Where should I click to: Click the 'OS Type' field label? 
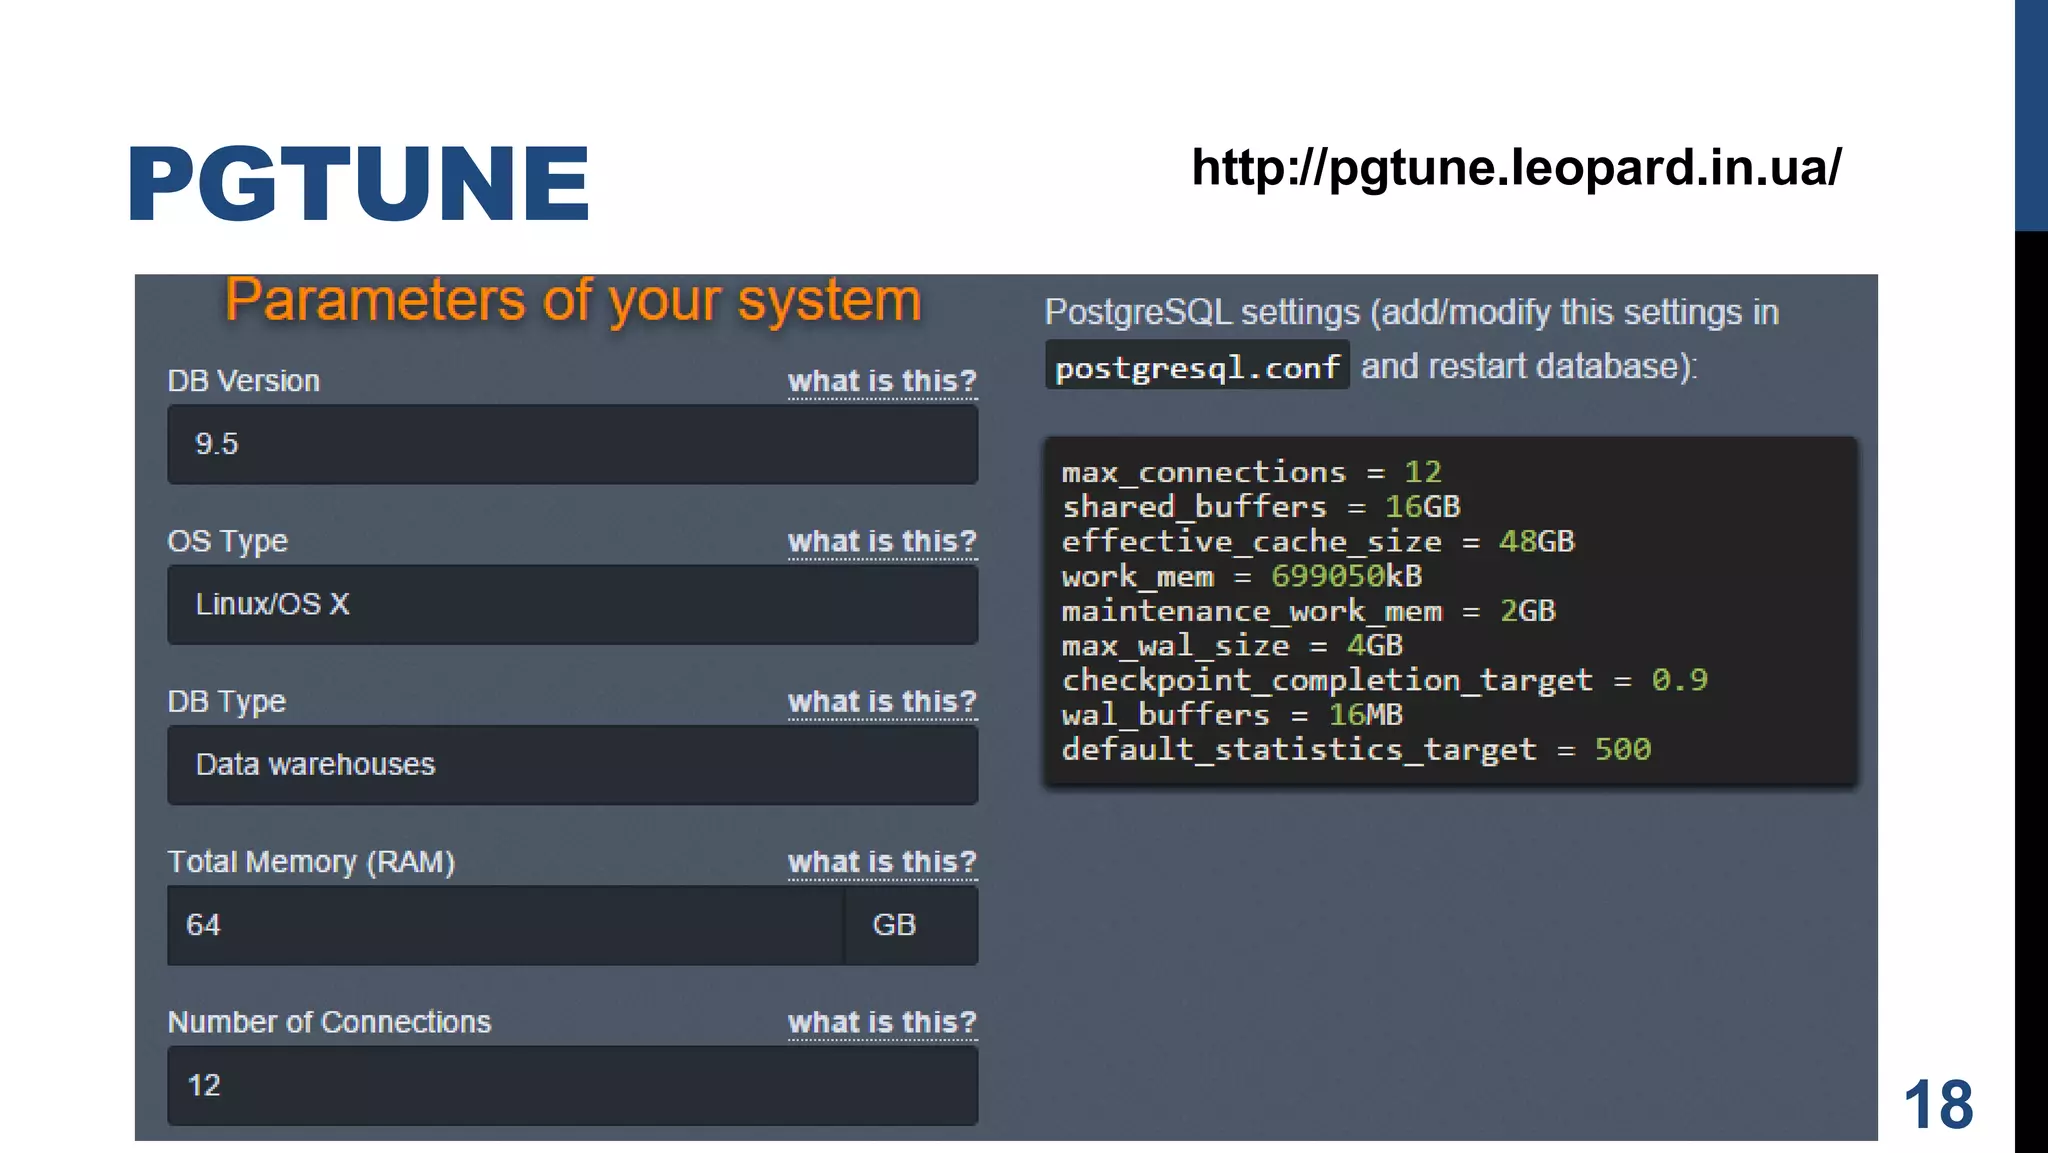(228, 542)
